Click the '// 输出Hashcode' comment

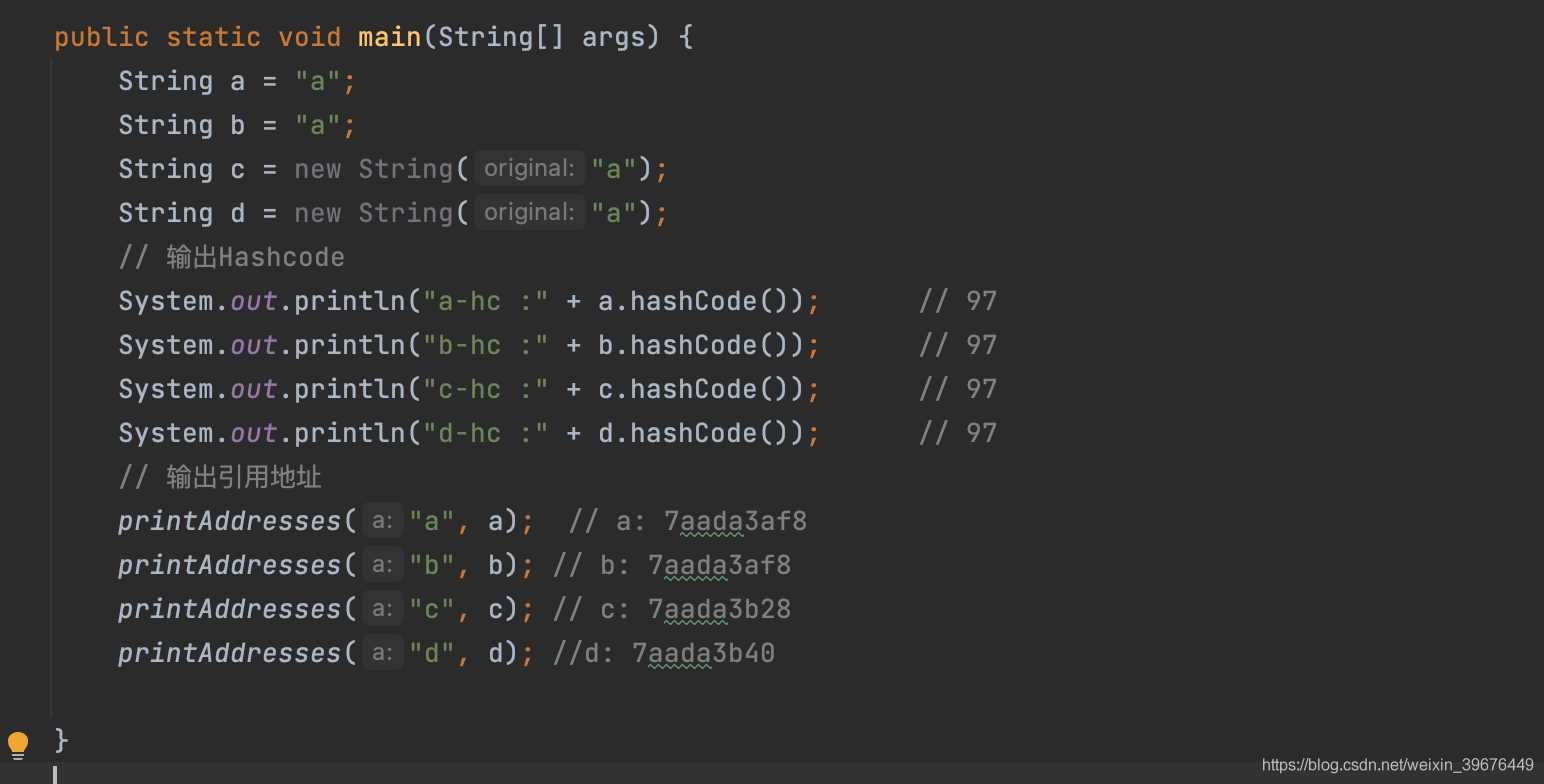click(231, 258)
